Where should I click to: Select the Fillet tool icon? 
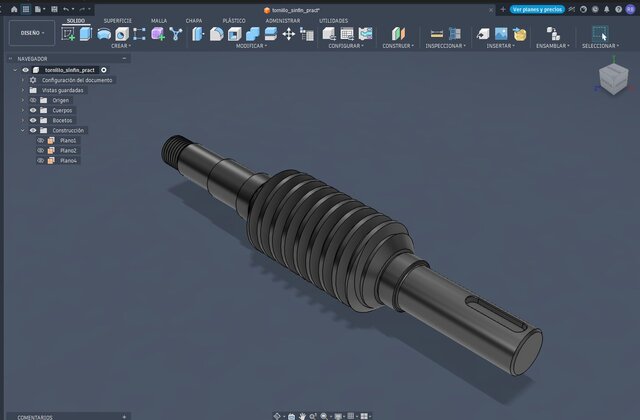tap(216, 34)
